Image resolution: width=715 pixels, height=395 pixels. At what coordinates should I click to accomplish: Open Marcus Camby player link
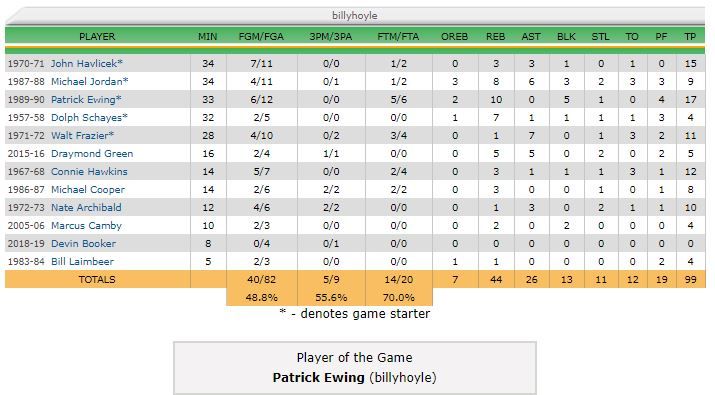[x=86, y=225]
